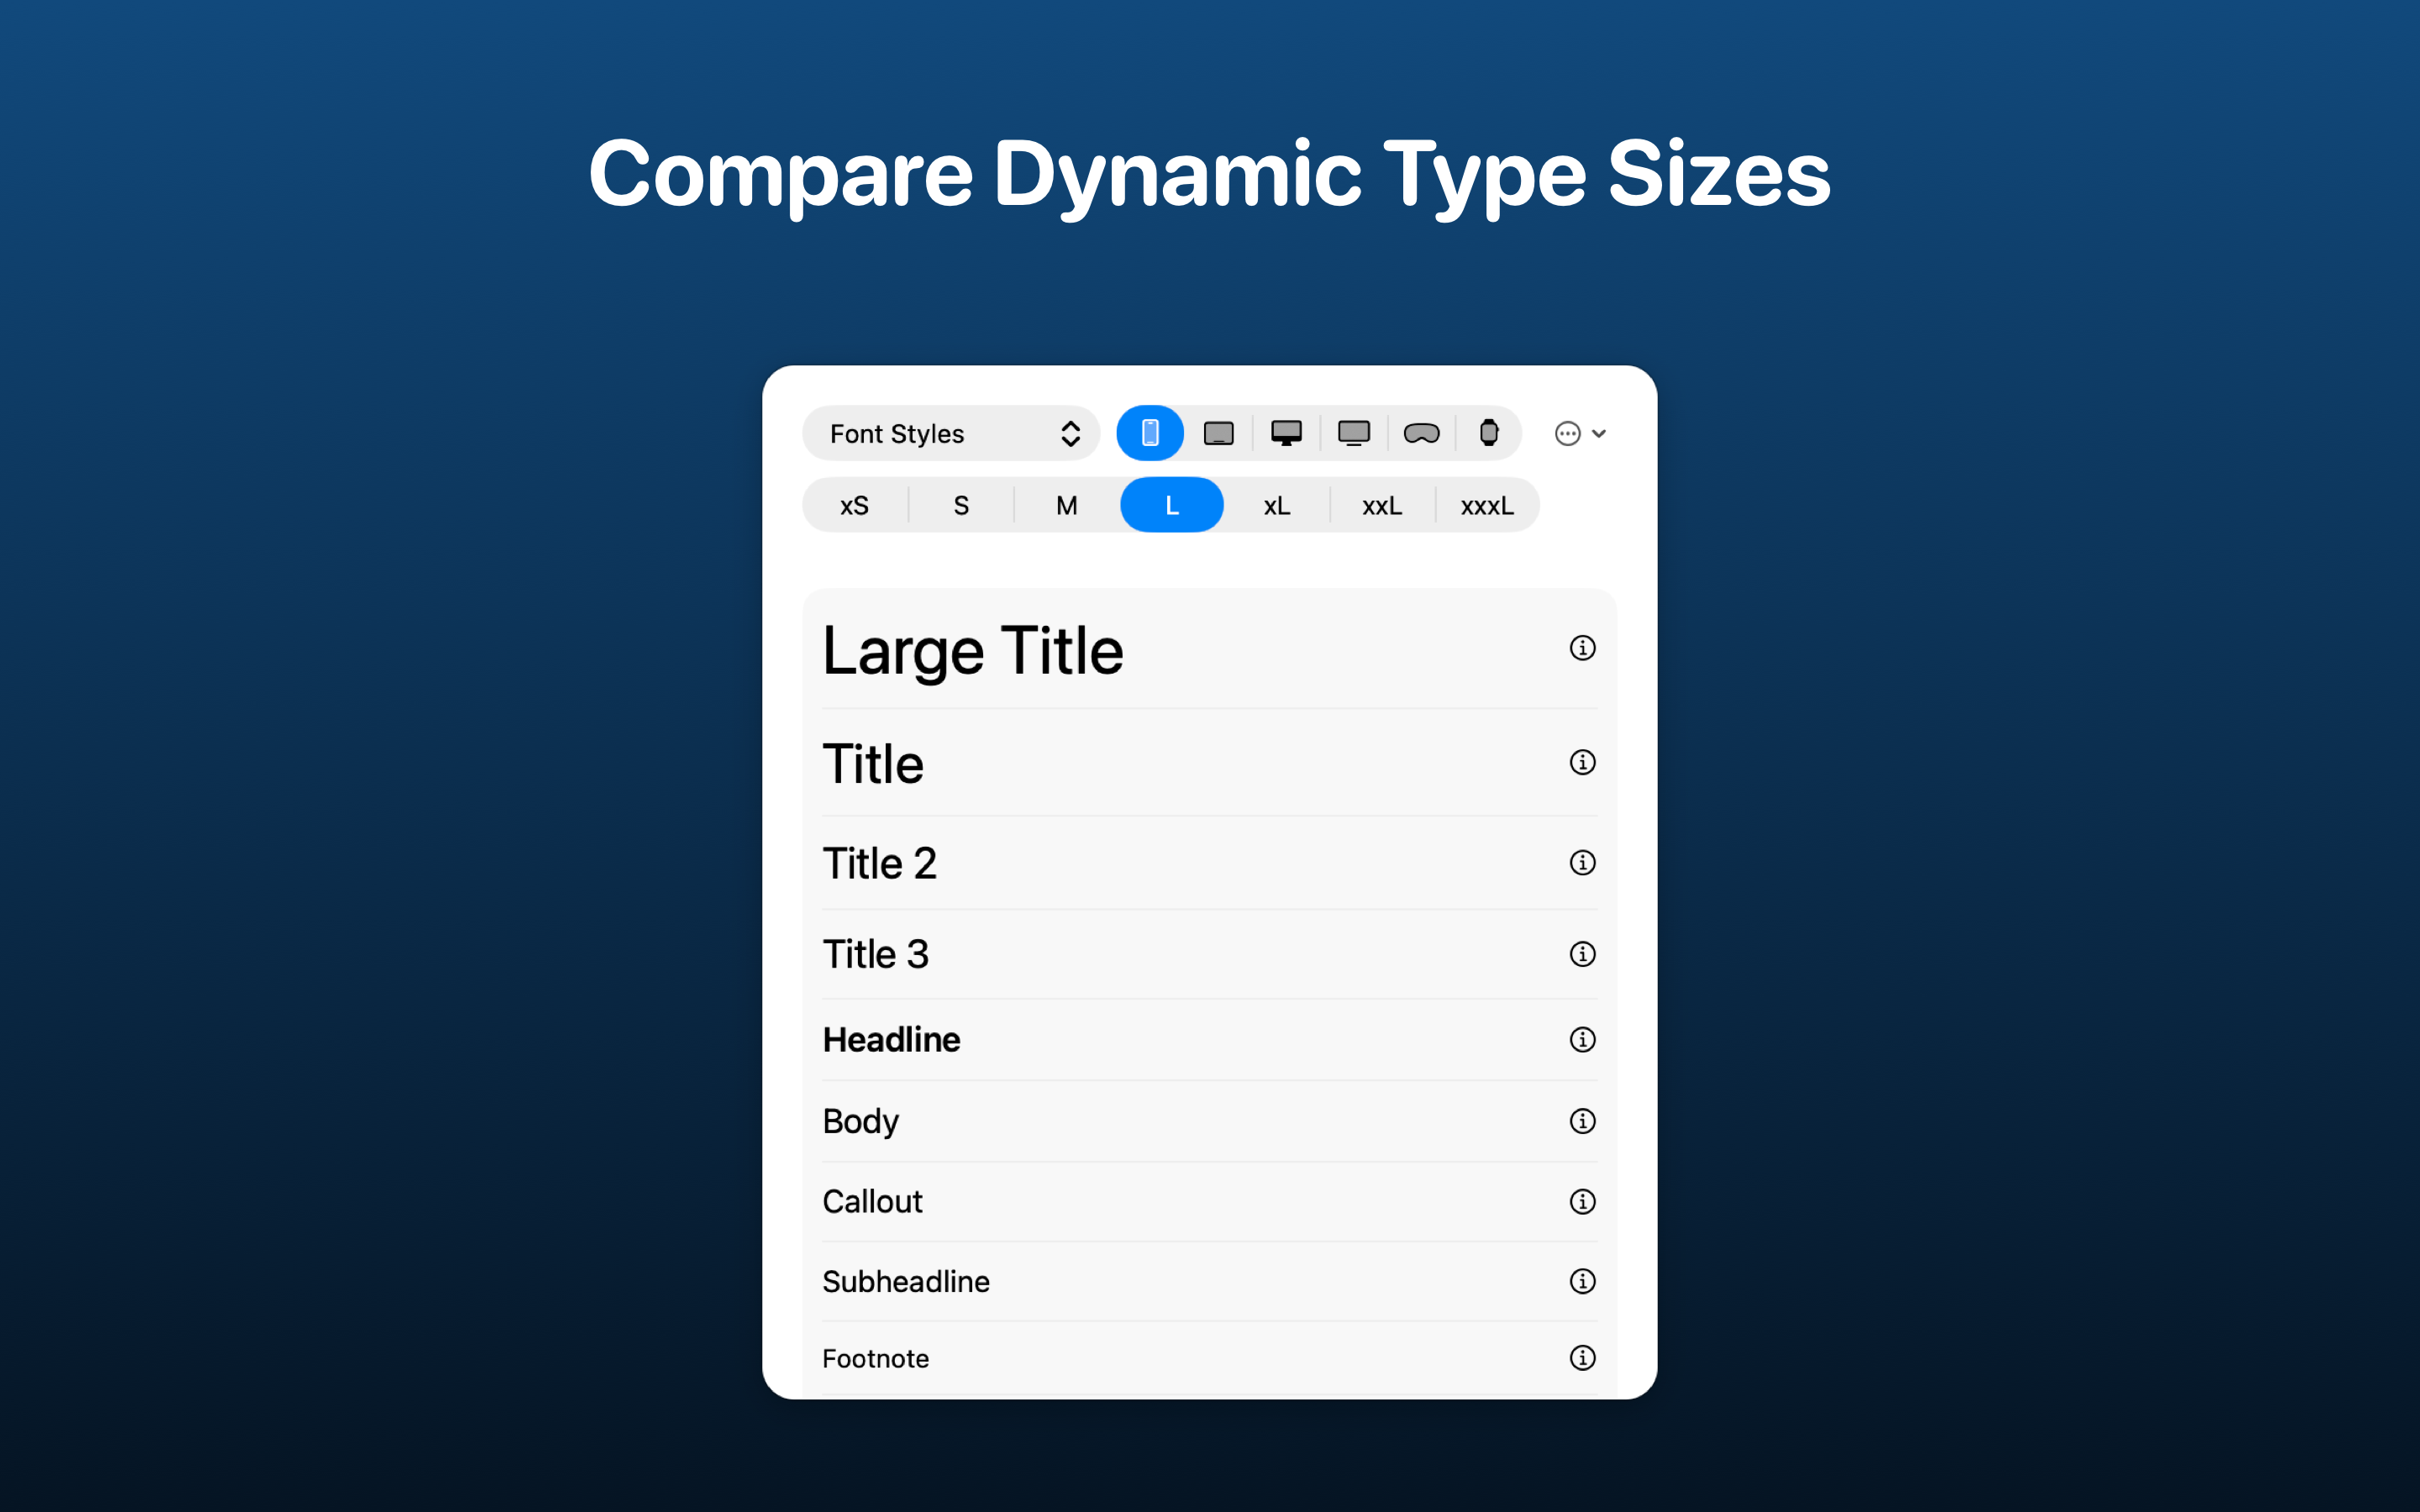This screenshot has height=1512, width=2420.
Task: Select the Mac desktop device icon
Action: point(1286,433)
